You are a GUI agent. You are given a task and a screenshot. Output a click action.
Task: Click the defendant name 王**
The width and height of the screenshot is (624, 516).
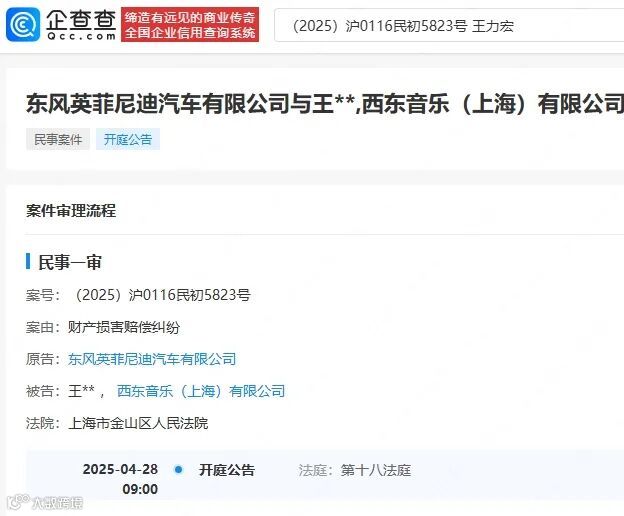tap(82, 391)
